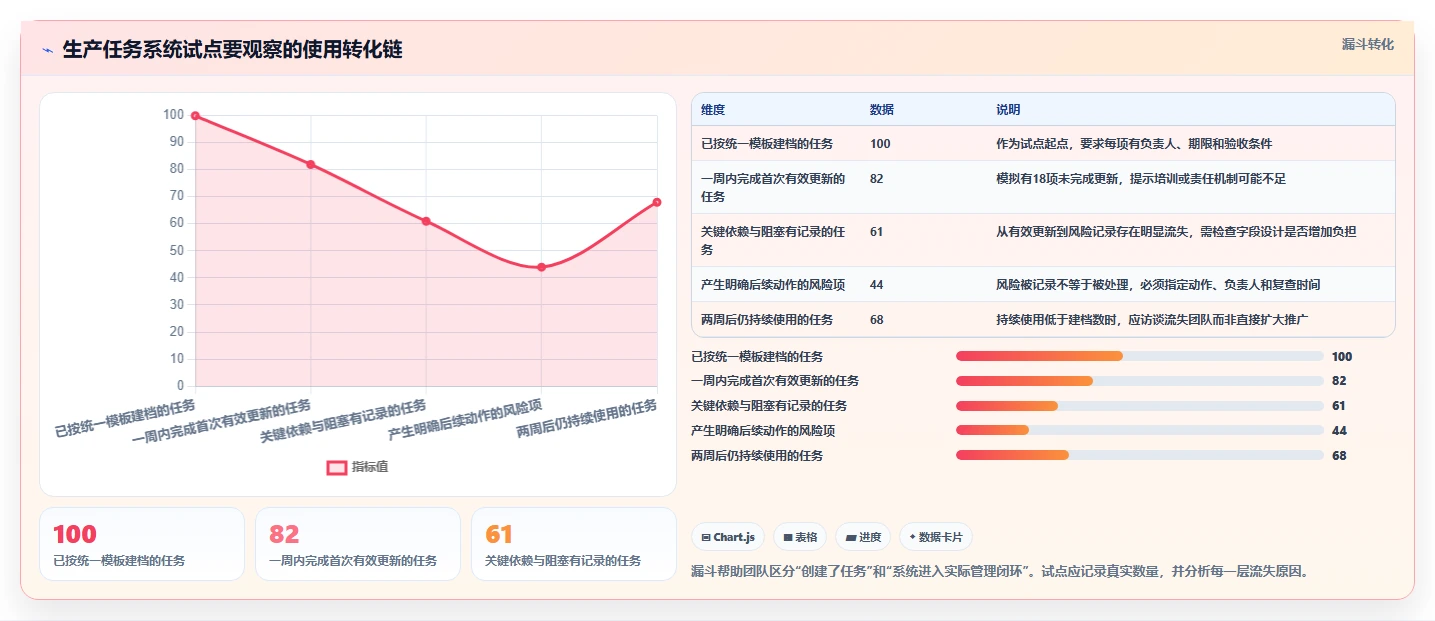Click the table value 61

(877, 232)
